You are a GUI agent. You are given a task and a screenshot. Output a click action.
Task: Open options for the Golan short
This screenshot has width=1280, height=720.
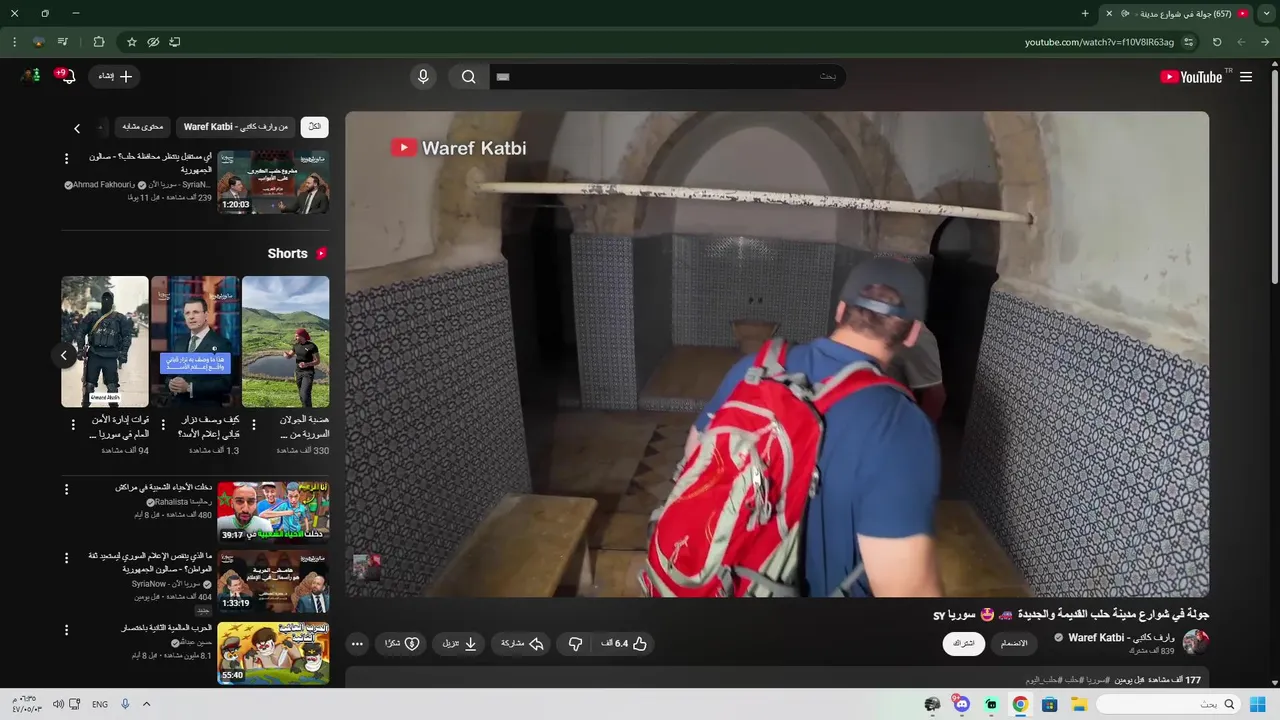[x=253, y=425]
